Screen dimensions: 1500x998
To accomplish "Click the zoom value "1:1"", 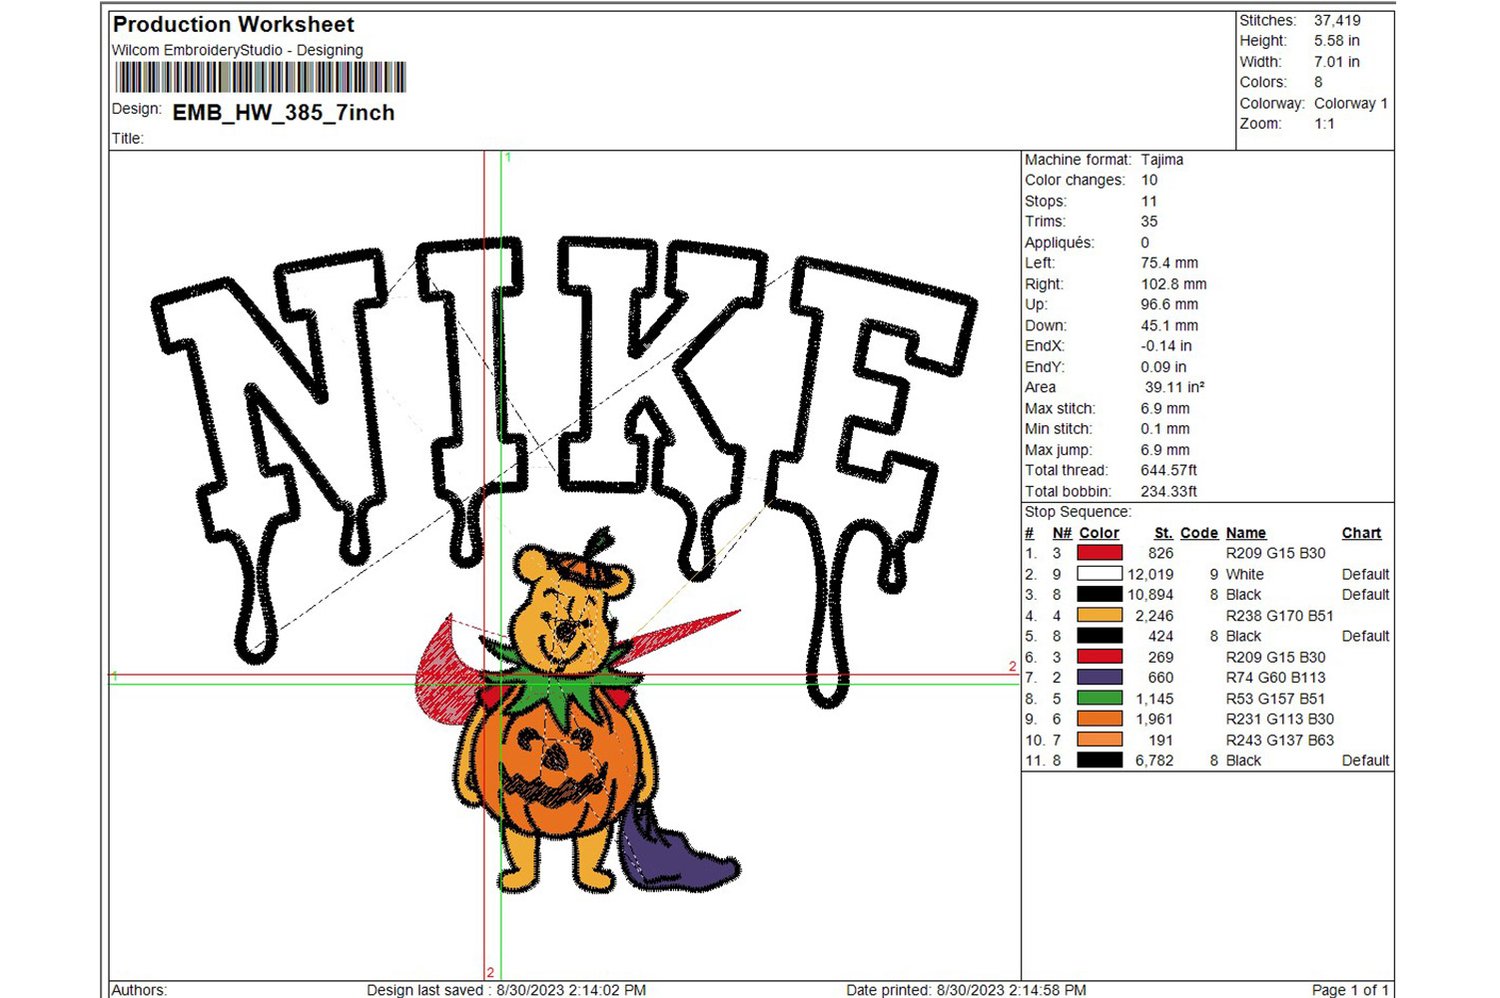I will [x=1325, y=124].
